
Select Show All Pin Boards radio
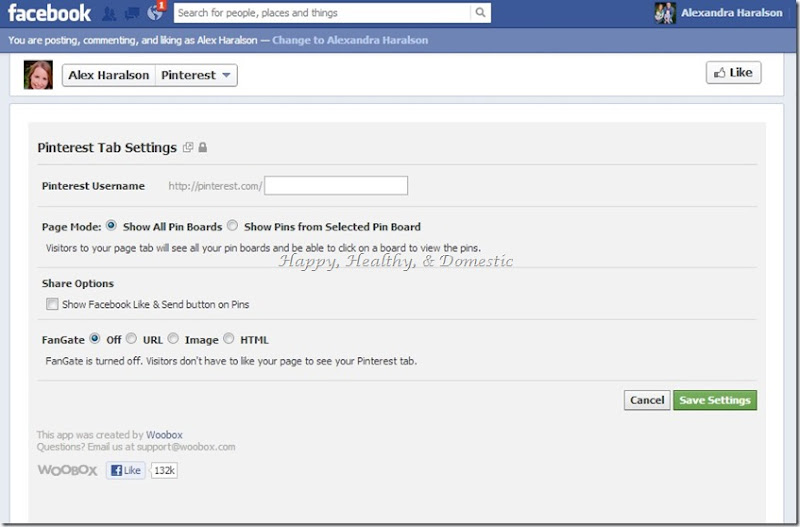[x=111, y=225]
